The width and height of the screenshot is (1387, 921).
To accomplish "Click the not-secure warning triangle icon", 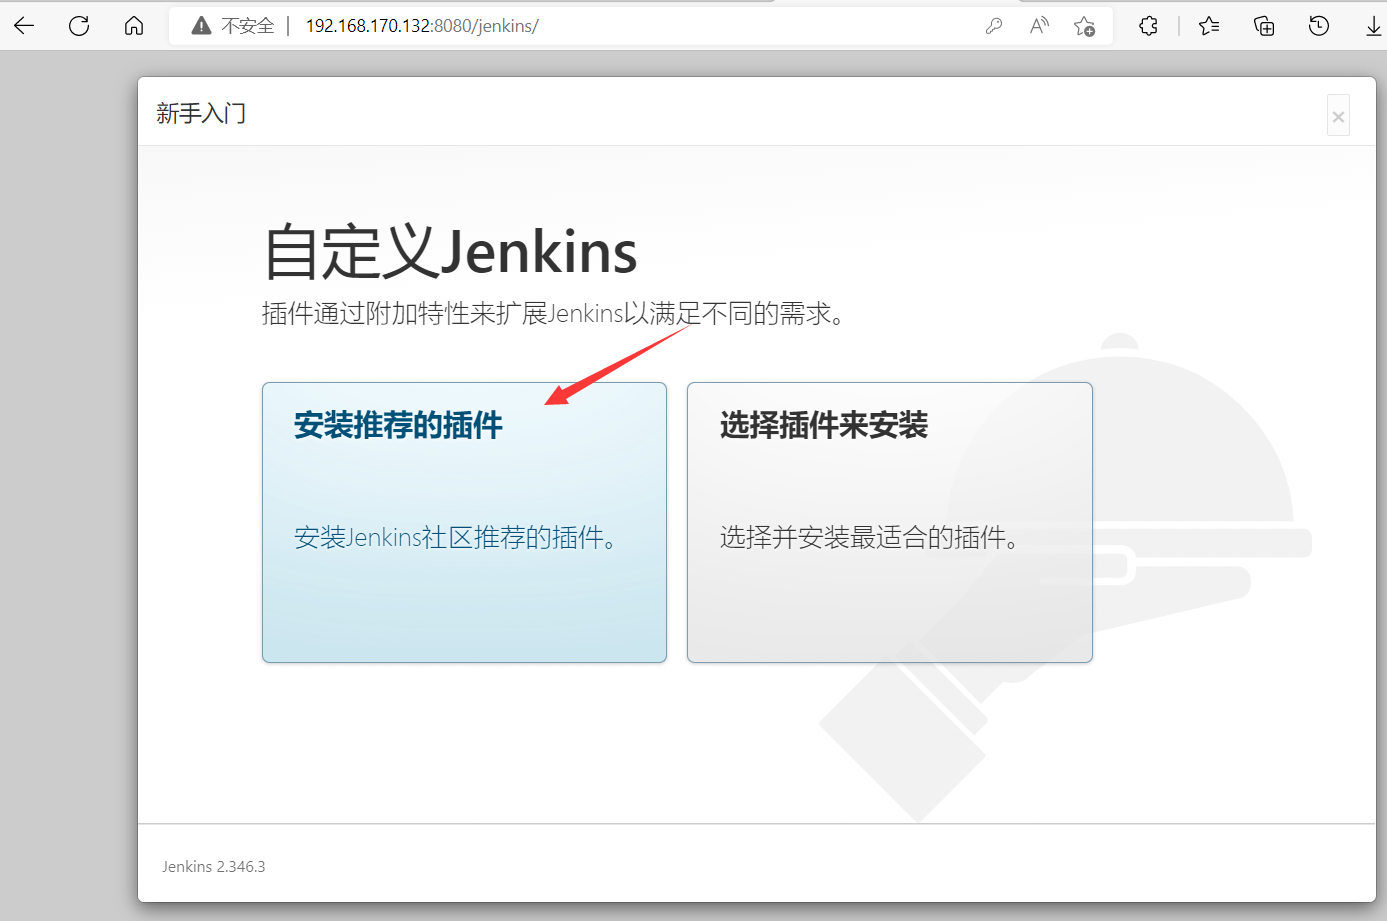I will coord(201,26).
